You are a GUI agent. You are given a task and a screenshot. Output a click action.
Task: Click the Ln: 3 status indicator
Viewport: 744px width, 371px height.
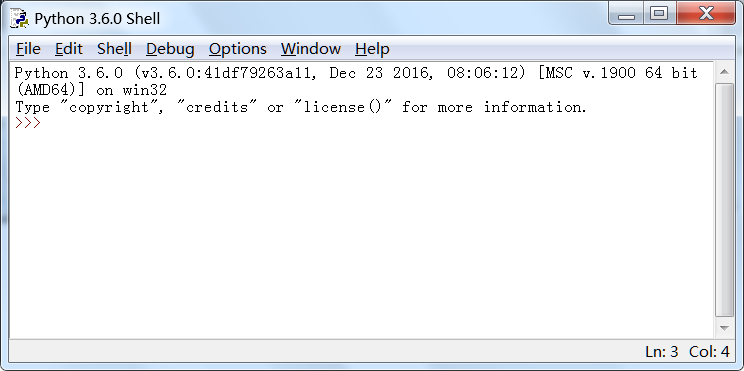tap(661, 352)
